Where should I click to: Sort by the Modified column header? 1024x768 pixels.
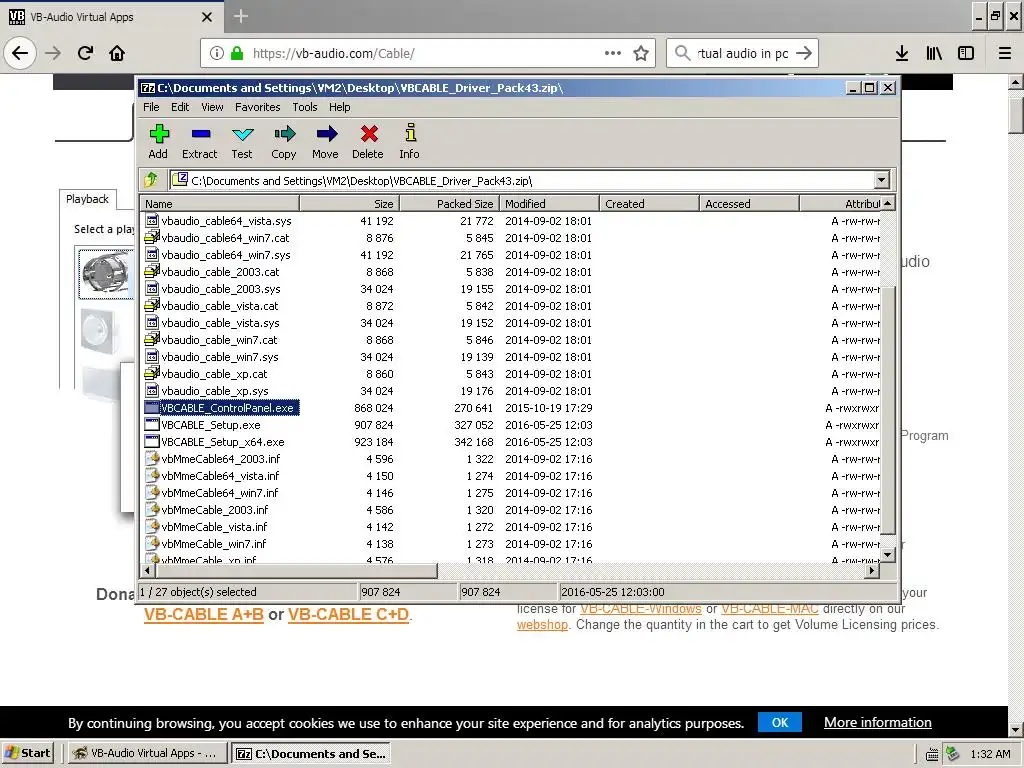549,204
